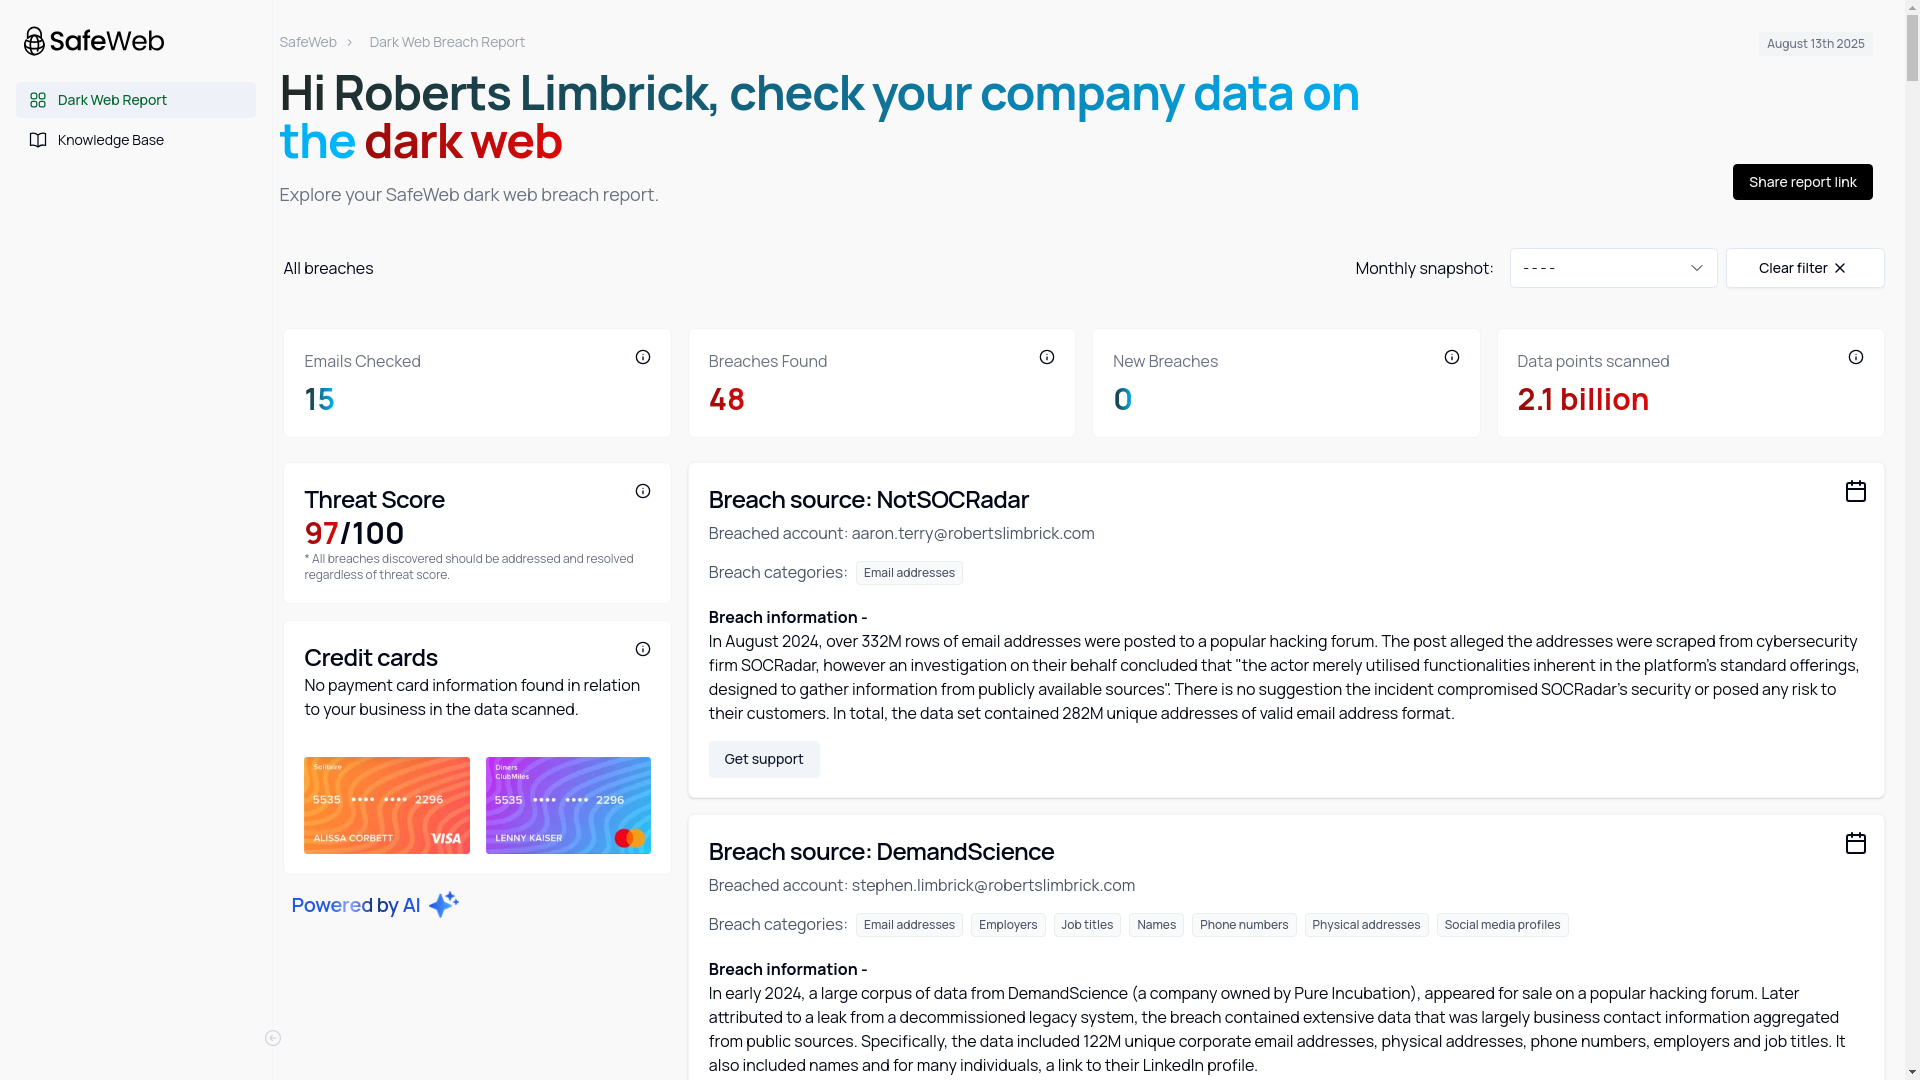Show info for New Breaches

1452,357
